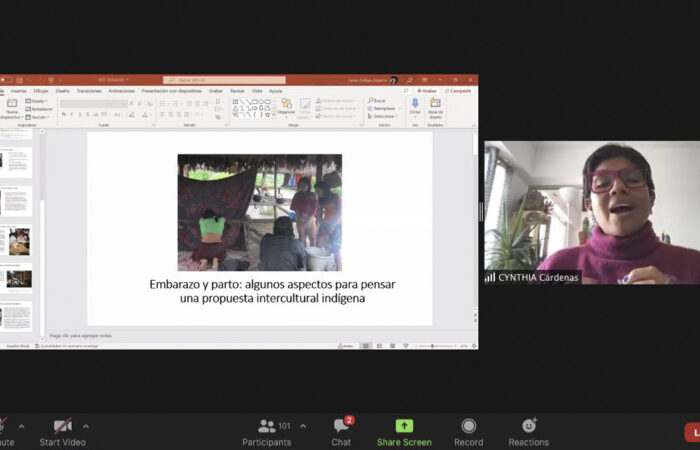700x450 pixels.
Task: Click the notes area 'Haga clic para agregar notas'
Action: click(81, 335)
